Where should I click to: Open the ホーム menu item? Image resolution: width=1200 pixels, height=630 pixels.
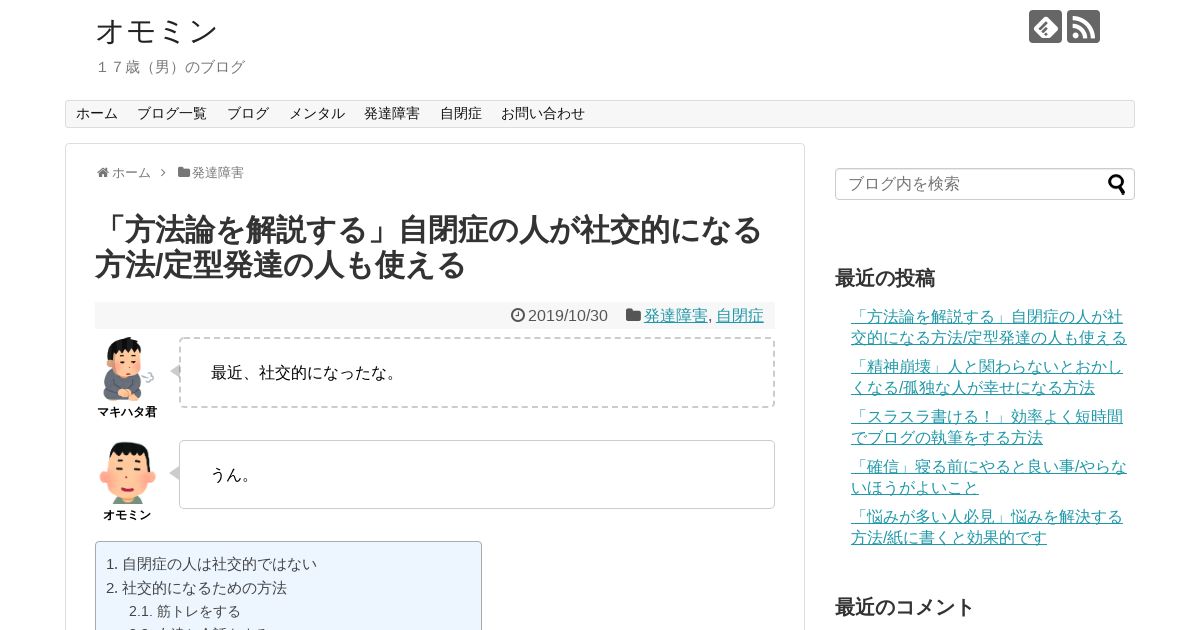click(x=97, y=114)
